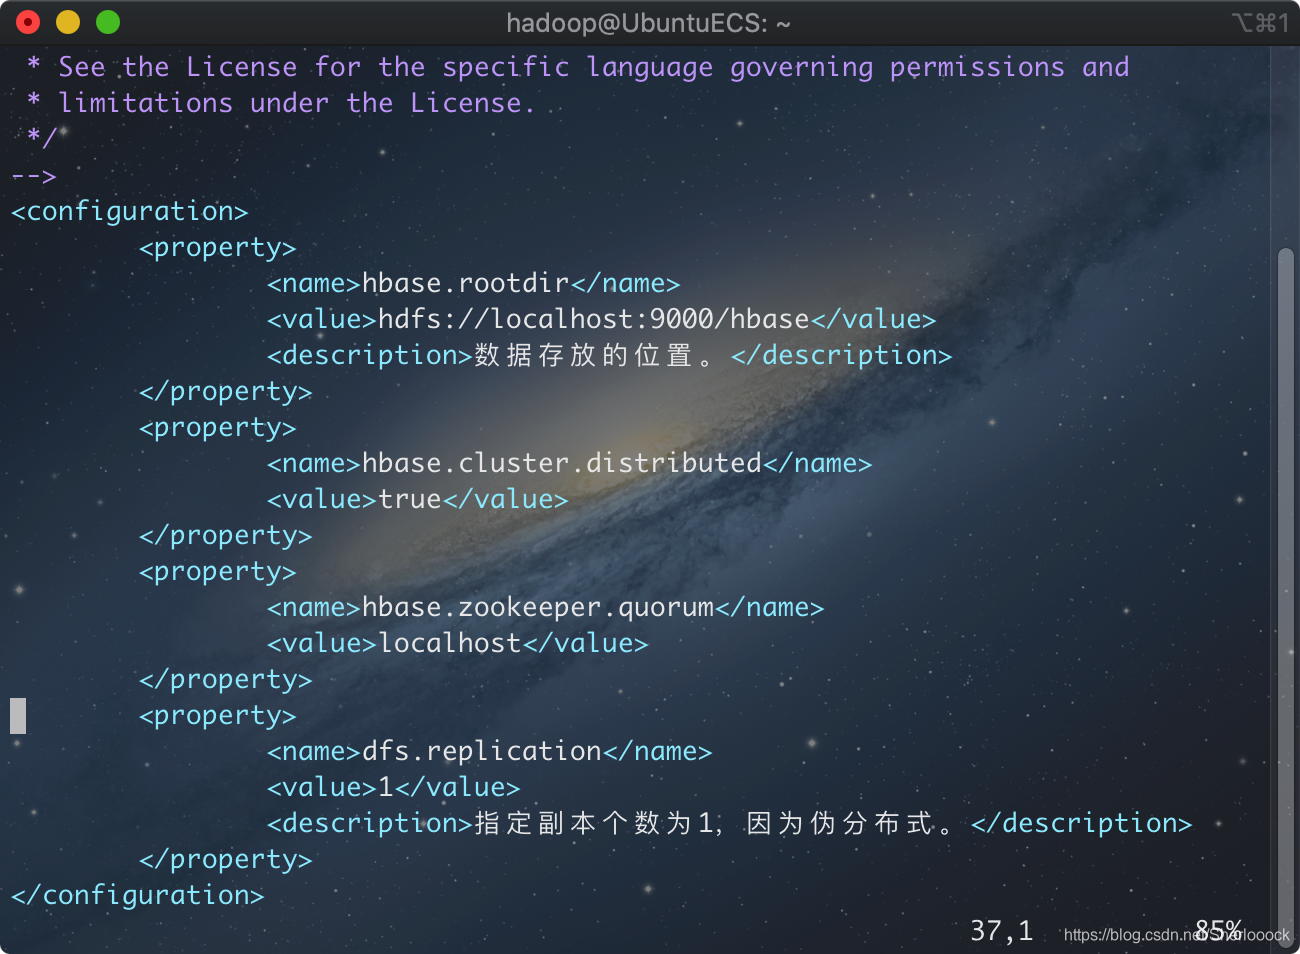Click the hbase.rootdir name text
The height and width of the screenshot is (954, 1300).
click(x=465, y=283)
